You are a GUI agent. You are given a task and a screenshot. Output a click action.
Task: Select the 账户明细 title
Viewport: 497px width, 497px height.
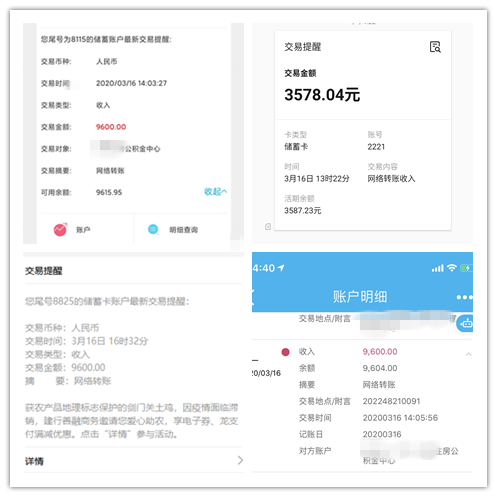[360, 297]
